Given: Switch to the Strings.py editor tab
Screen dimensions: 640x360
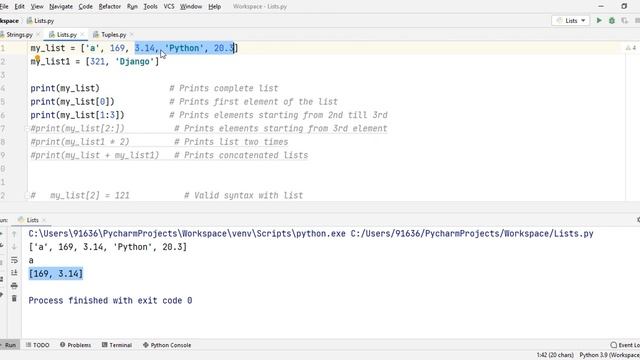Looking at the screenshot, I should (x=19, y=35).
